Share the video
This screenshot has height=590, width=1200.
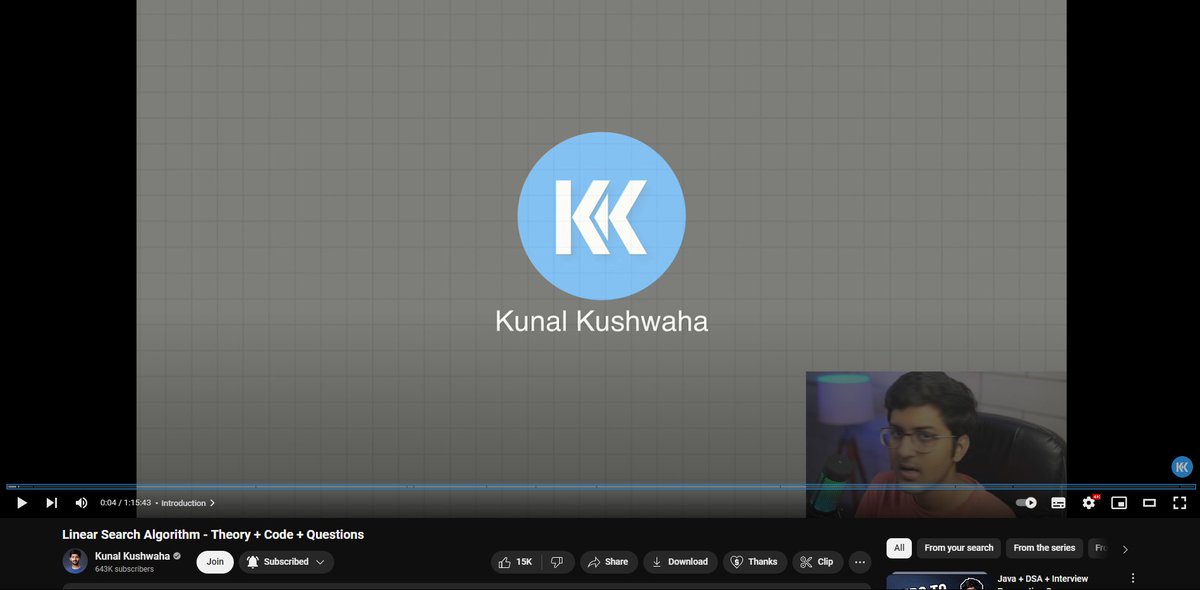coord(608,562)
